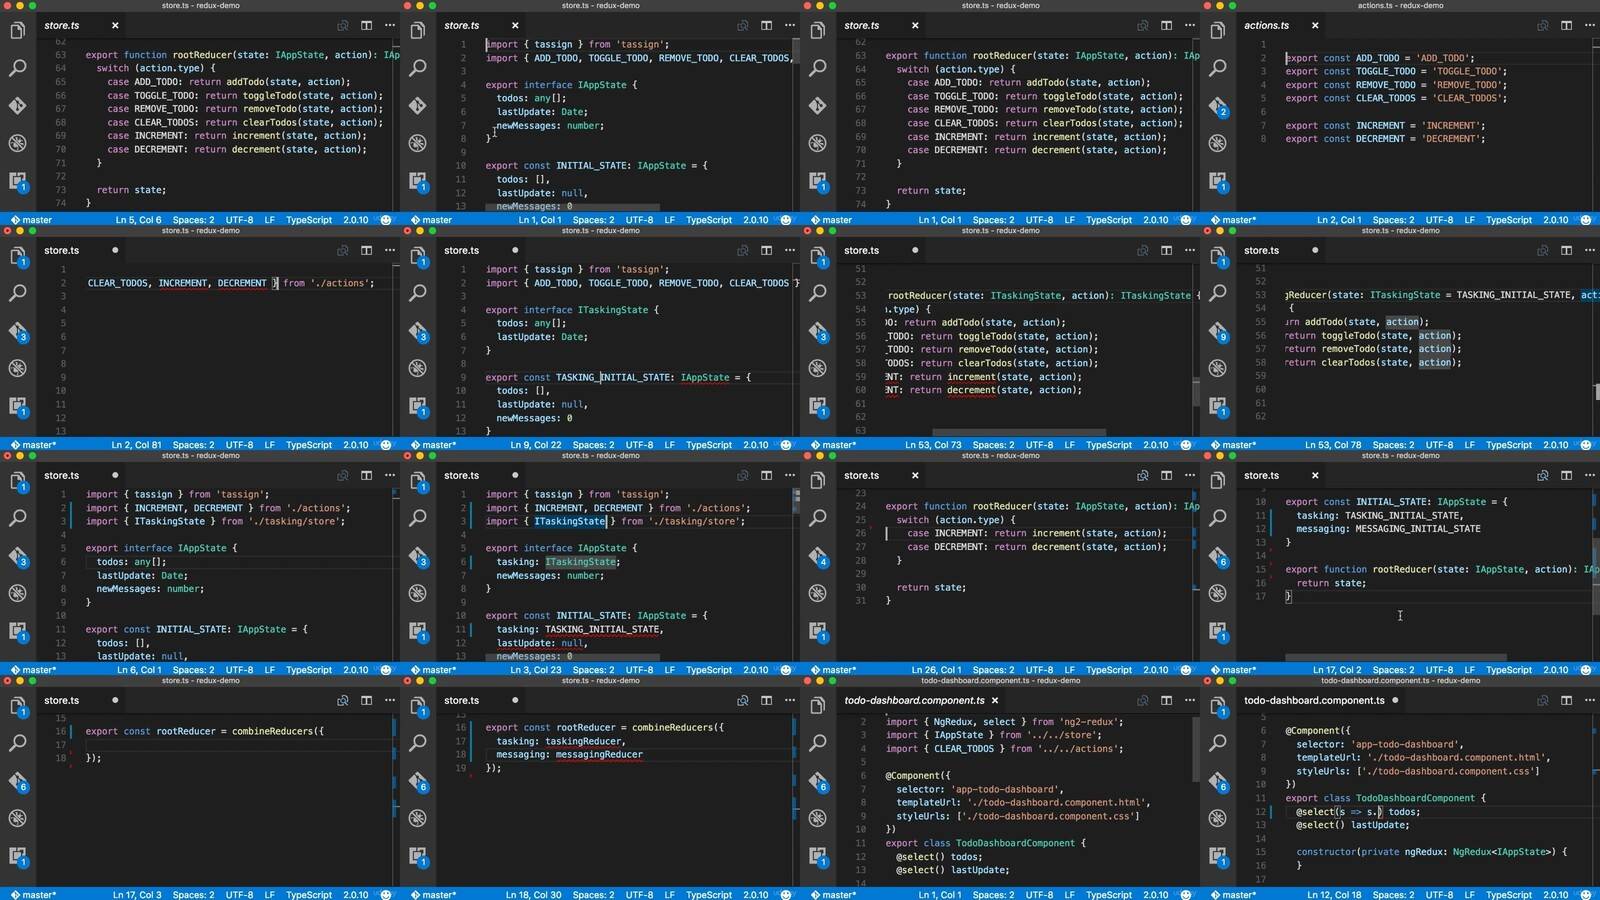
Task: Click feedback smiley in actions.ts status bar
Action: click(x=1586, y=220)
